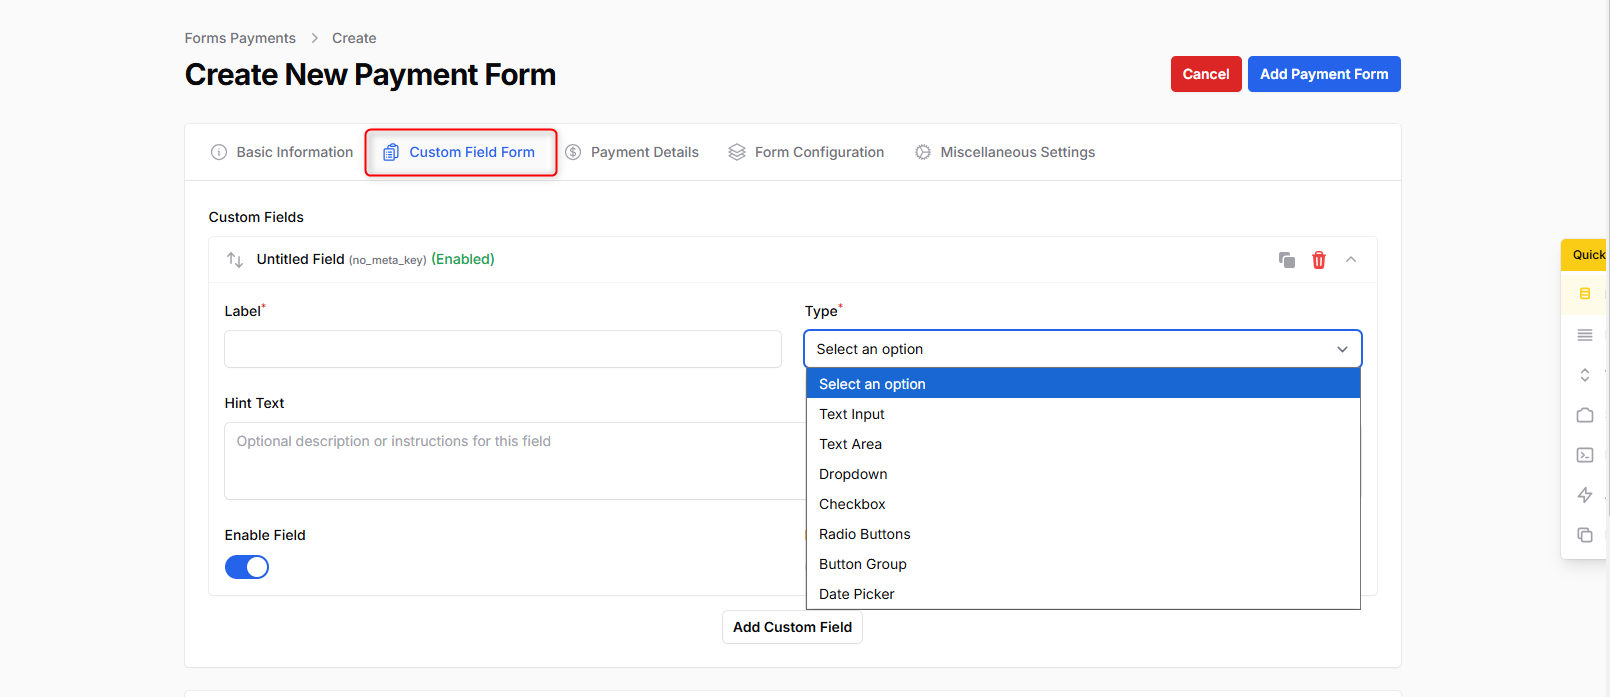Viewport: 1610px width, 697px height.
Task: Select Button Group field type
Action: click(x=1083, y=564)
